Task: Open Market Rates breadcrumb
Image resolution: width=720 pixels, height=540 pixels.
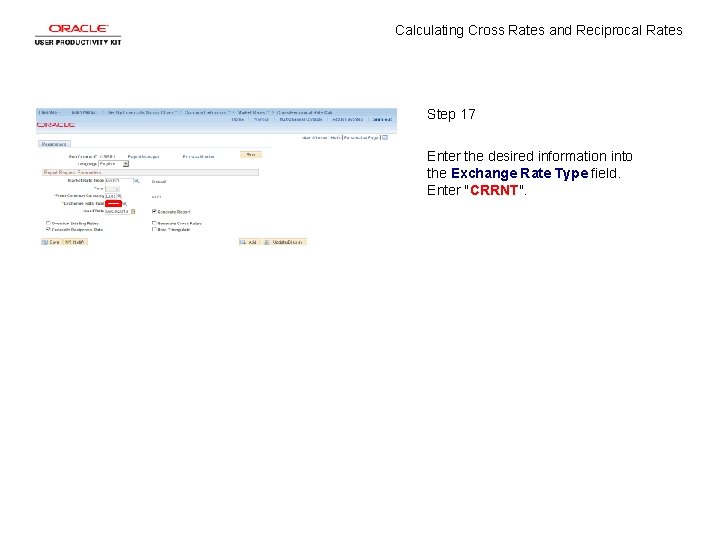Action: (x=253, y=112)
